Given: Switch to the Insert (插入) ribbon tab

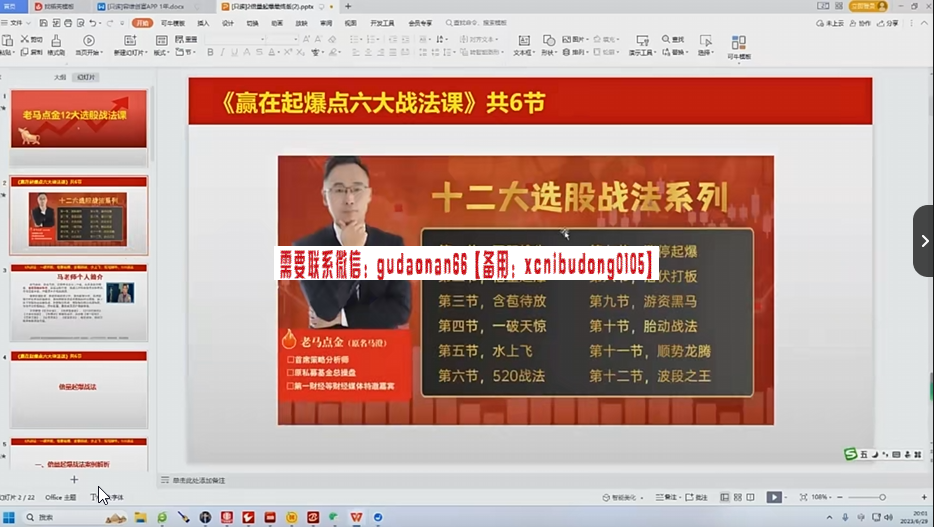Looking at the screenshot, I should point(203,23).
